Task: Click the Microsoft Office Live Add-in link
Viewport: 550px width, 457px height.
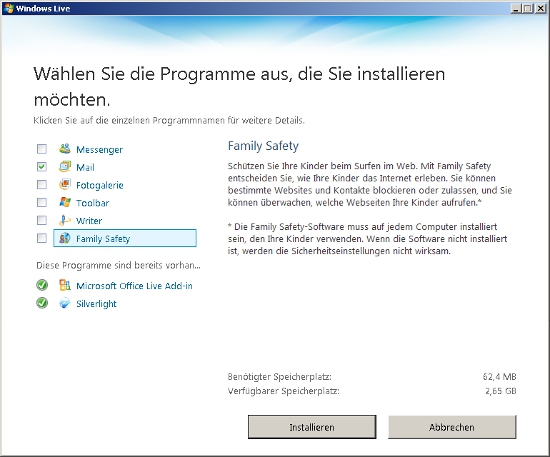Action: coord(134,286)
